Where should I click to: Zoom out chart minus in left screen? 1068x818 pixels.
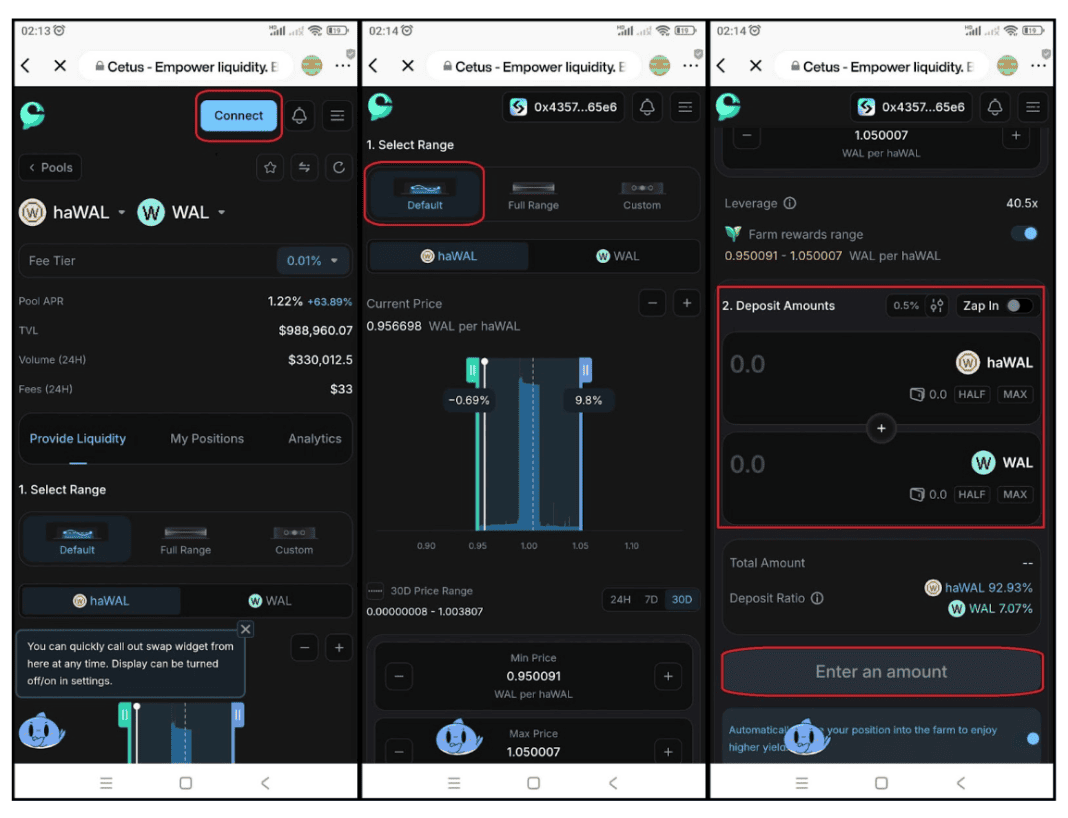coord(304,647)
